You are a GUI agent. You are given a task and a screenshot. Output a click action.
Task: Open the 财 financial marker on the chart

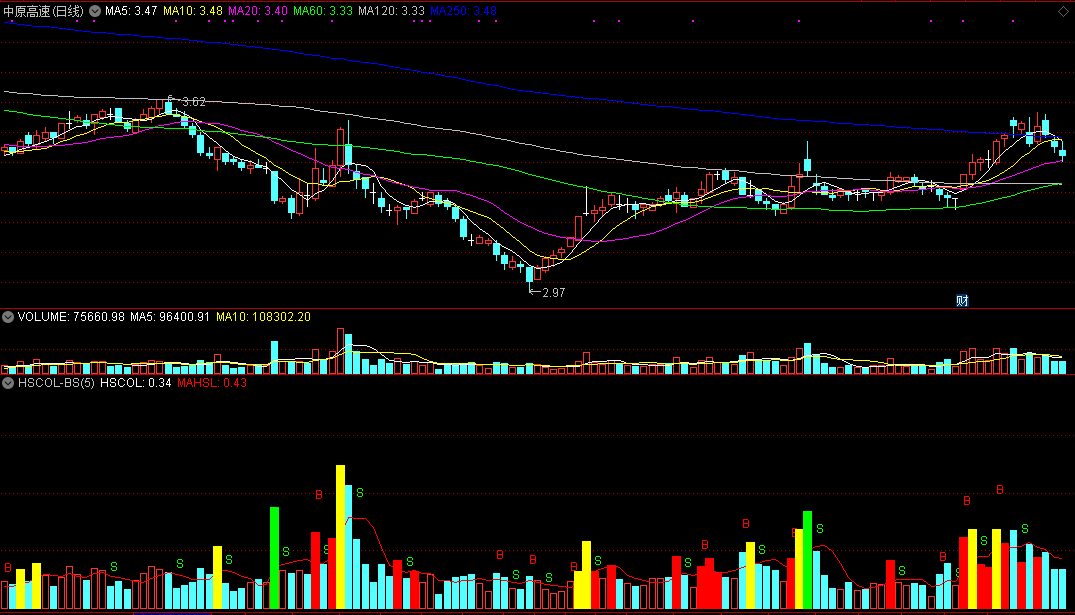click(962, 300)
